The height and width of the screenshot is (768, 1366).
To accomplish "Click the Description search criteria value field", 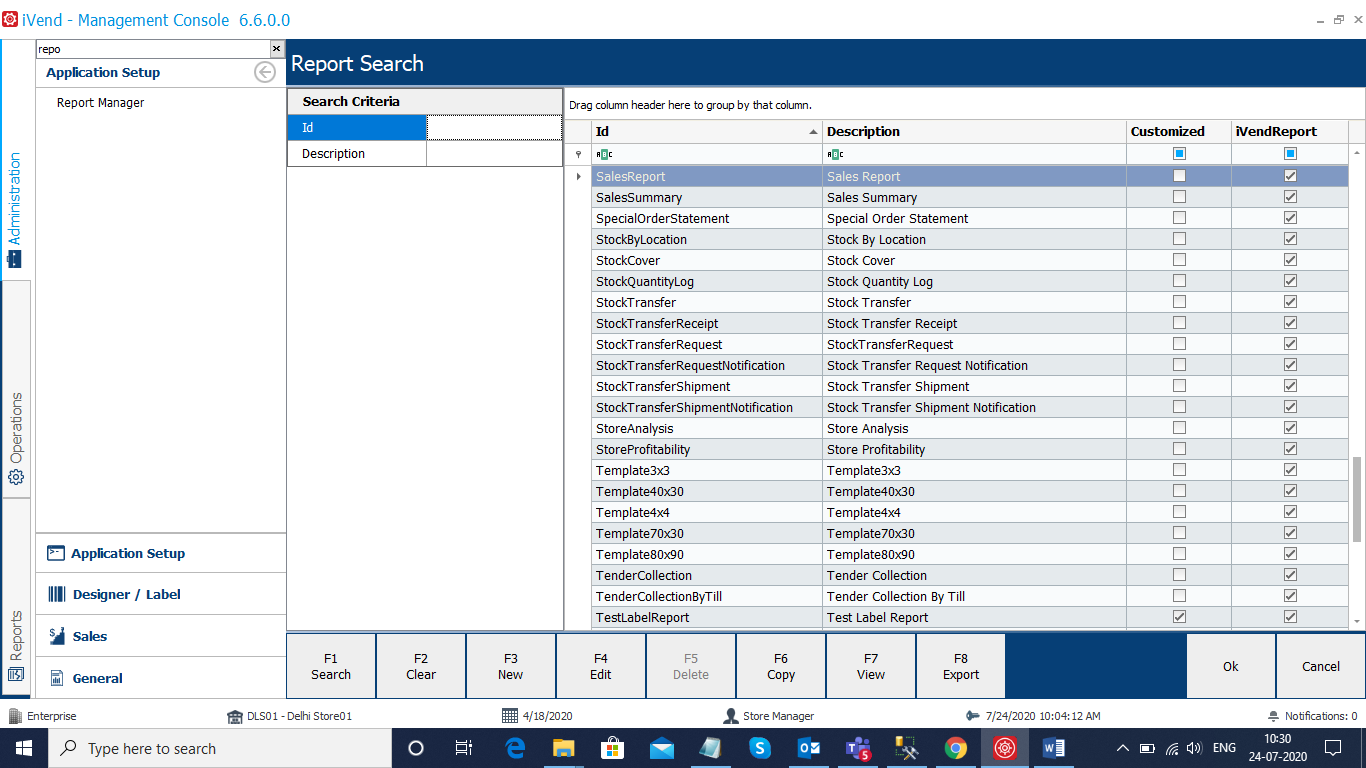I will 494,154.
